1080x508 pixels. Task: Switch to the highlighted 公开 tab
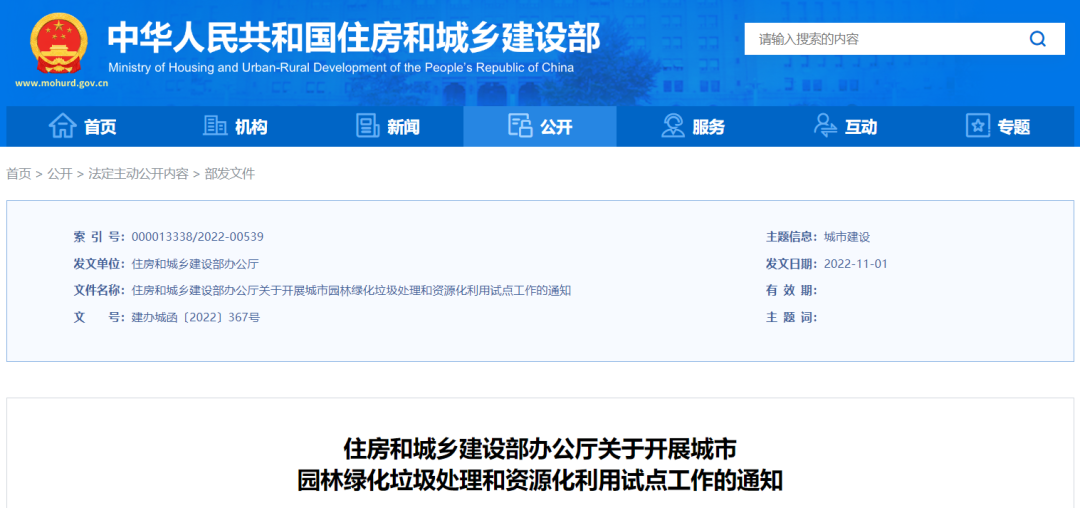(540, 127)
